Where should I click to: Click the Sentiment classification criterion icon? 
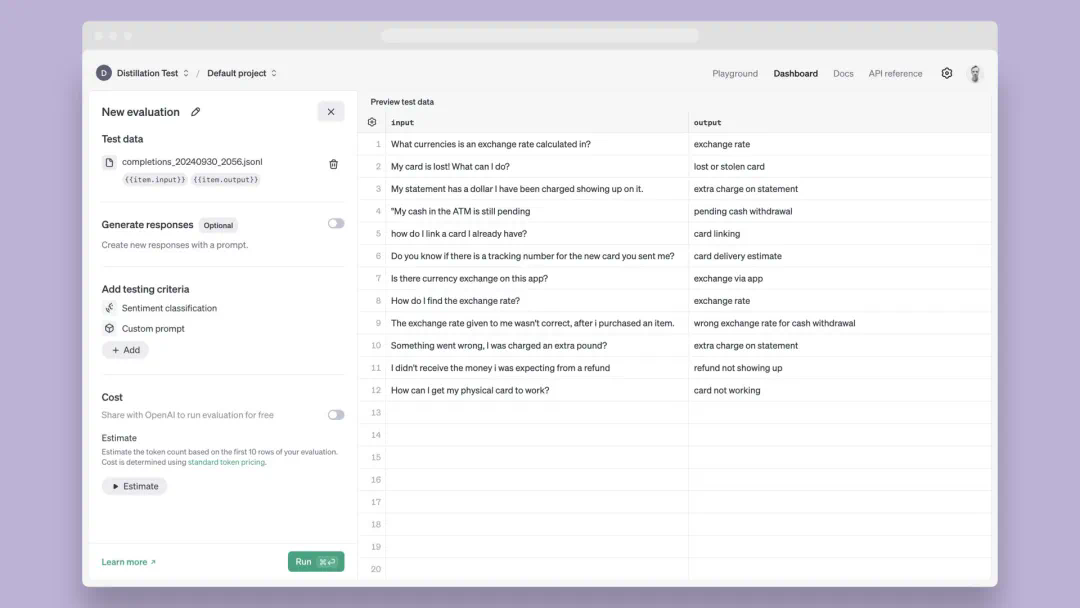point(109,308)
